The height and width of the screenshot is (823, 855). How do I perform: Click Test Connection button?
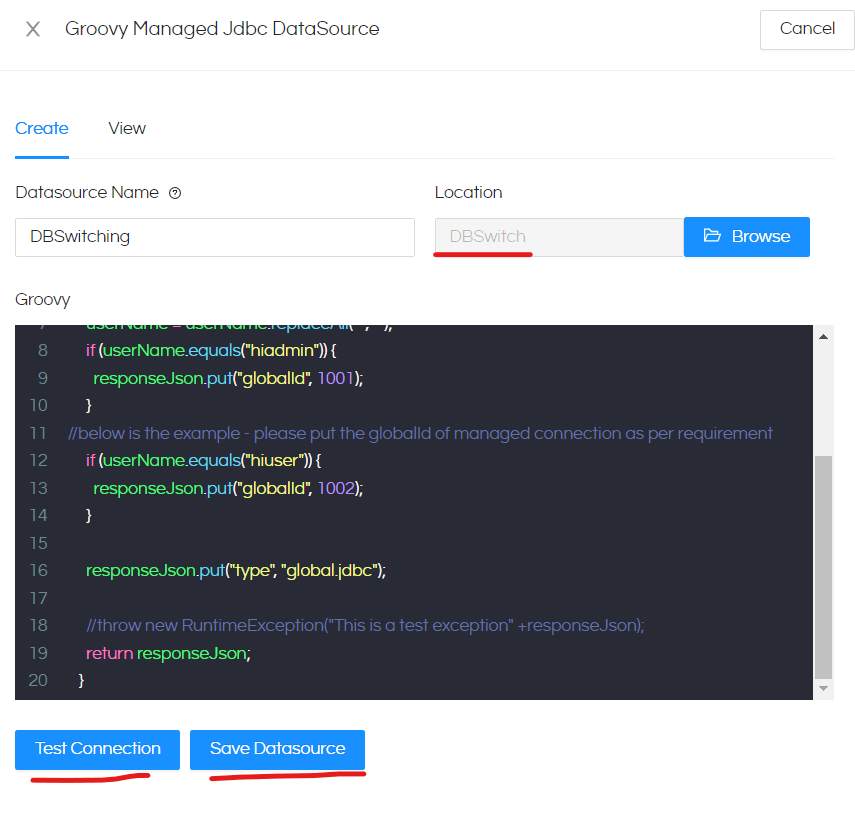click(97, 749)
